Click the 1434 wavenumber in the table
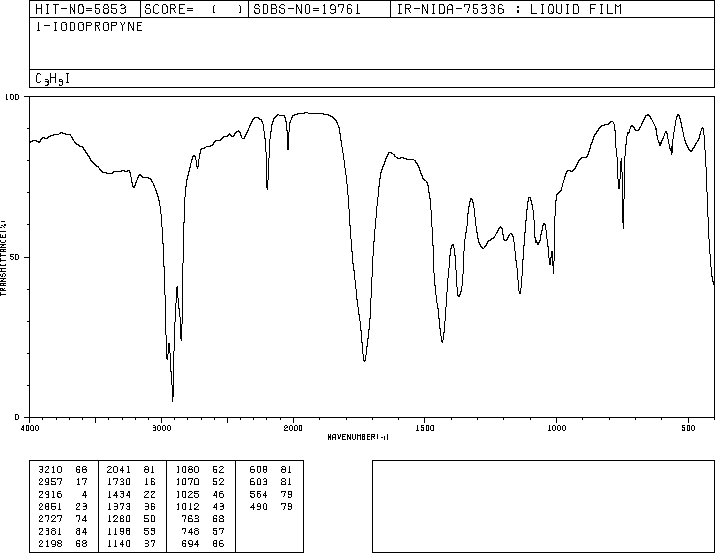This screenshot has width=715, height=553. tap(119, 494)
